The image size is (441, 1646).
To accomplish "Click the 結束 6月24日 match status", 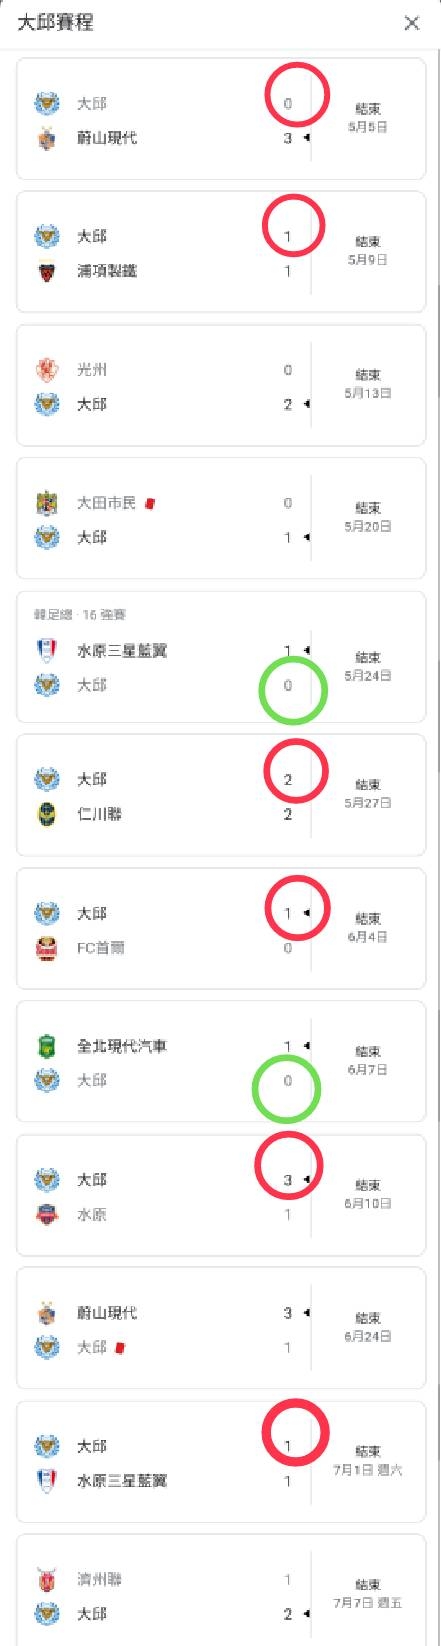I will pyautogui.click(x=367, y=1327).
